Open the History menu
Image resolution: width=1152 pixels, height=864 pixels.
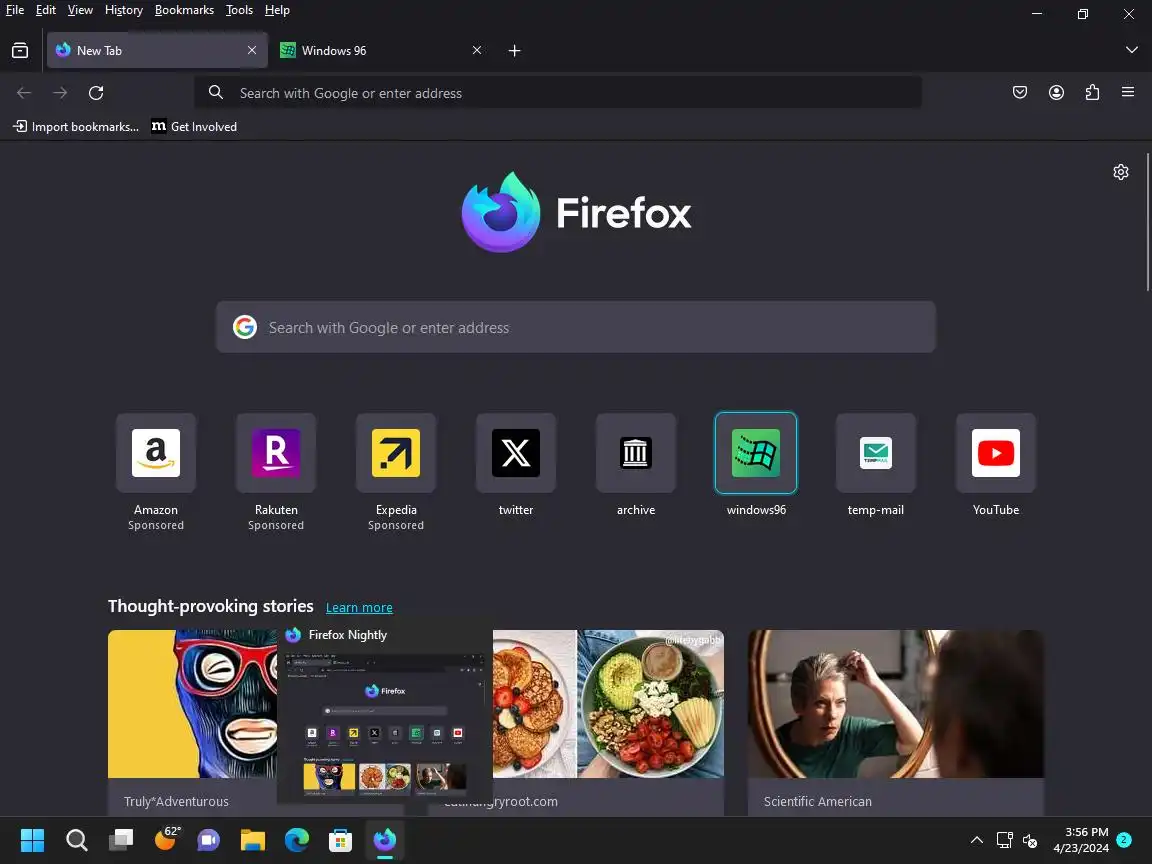click(x=123, y=10)
